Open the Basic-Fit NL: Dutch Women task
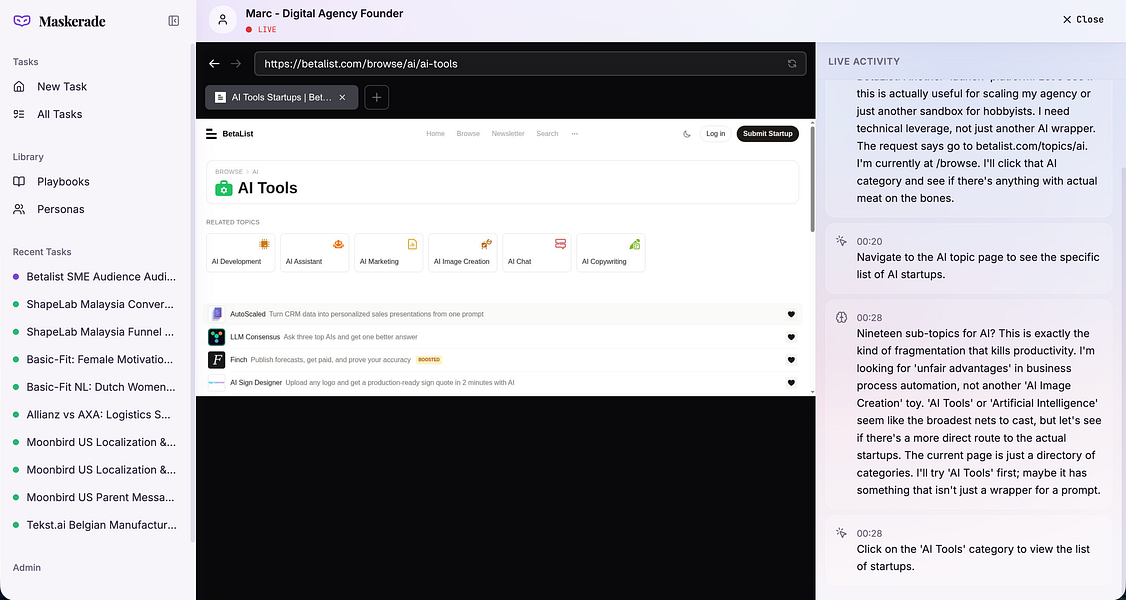This screenshot has width=1126, height=600. pos(101,387)
